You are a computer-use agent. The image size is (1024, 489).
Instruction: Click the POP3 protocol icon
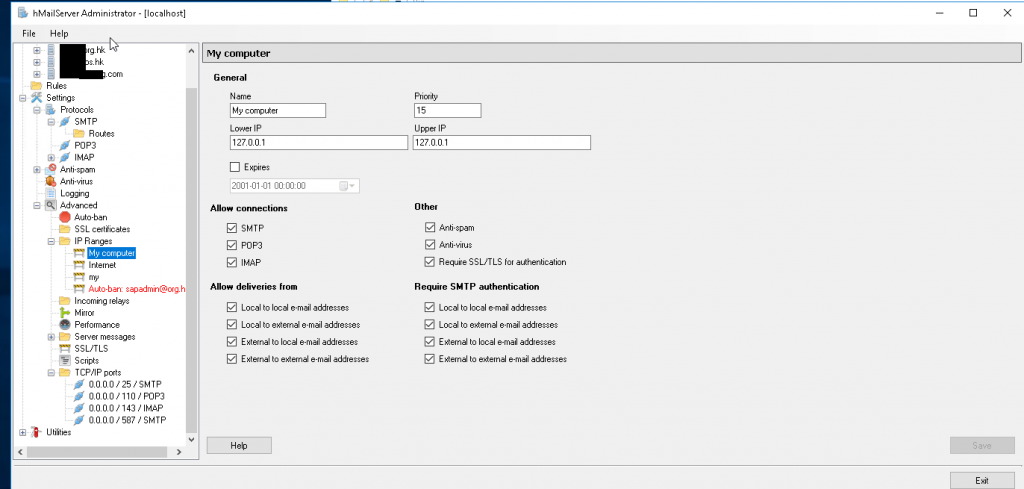pyautogui.click(x=65, y=146)
